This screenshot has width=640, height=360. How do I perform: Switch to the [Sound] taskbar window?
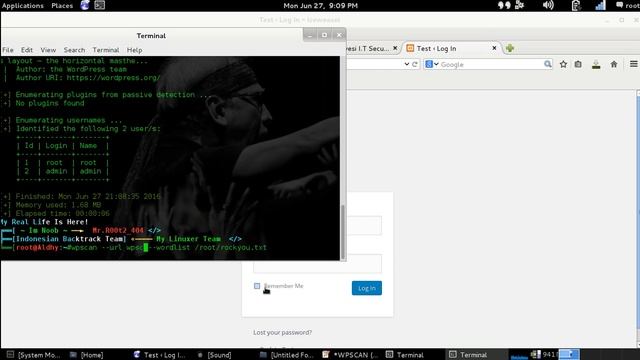(214, 355)
